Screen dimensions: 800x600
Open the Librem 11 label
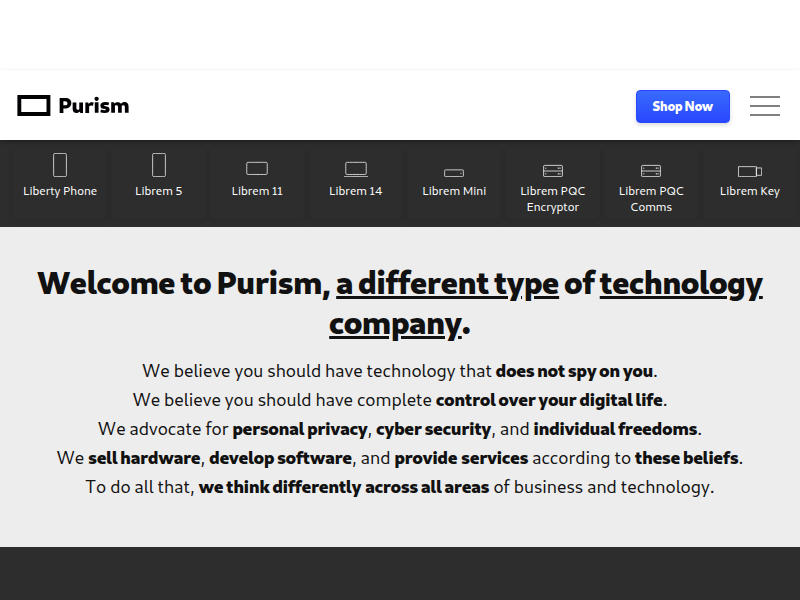[x=257, y=191]
